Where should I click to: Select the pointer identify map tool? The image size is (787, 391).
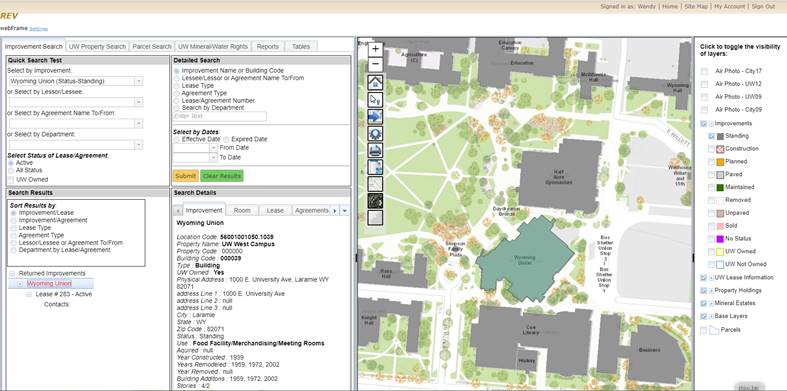point(375,99)
